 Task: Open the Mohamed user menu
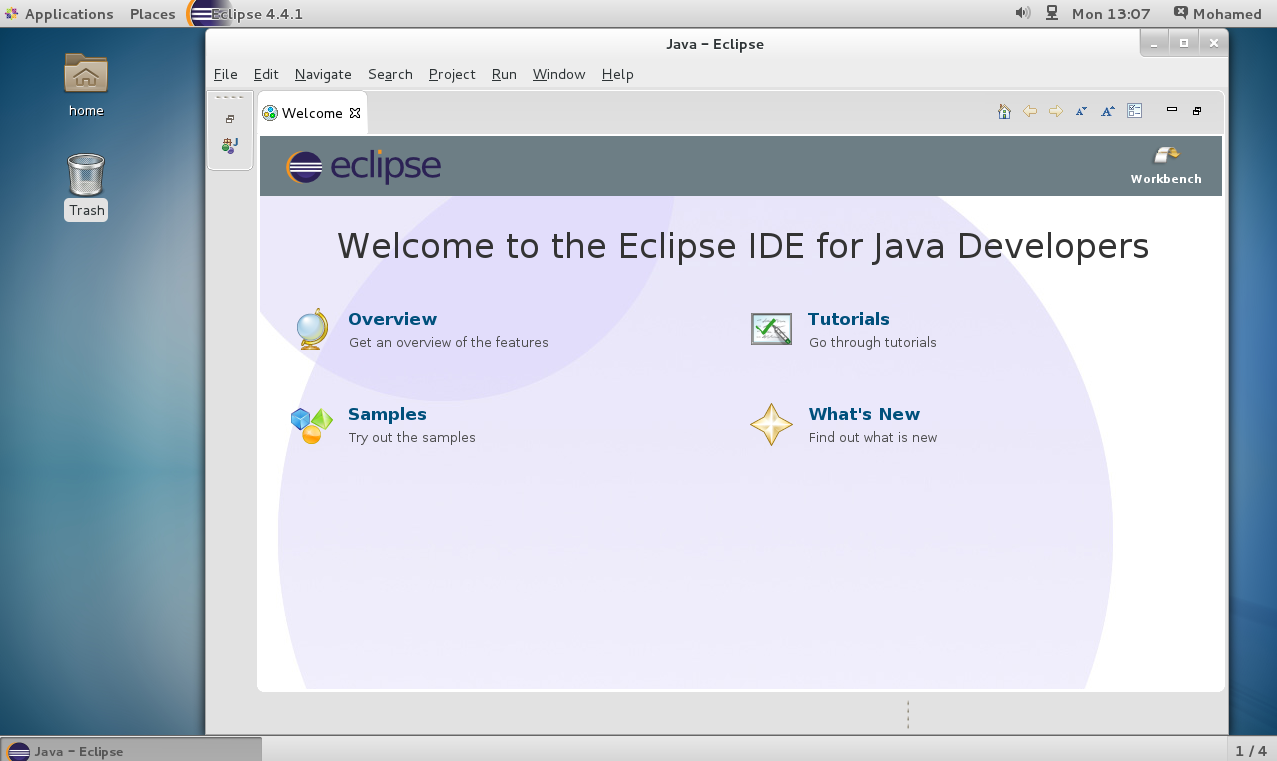click(x=1218, y=14)
